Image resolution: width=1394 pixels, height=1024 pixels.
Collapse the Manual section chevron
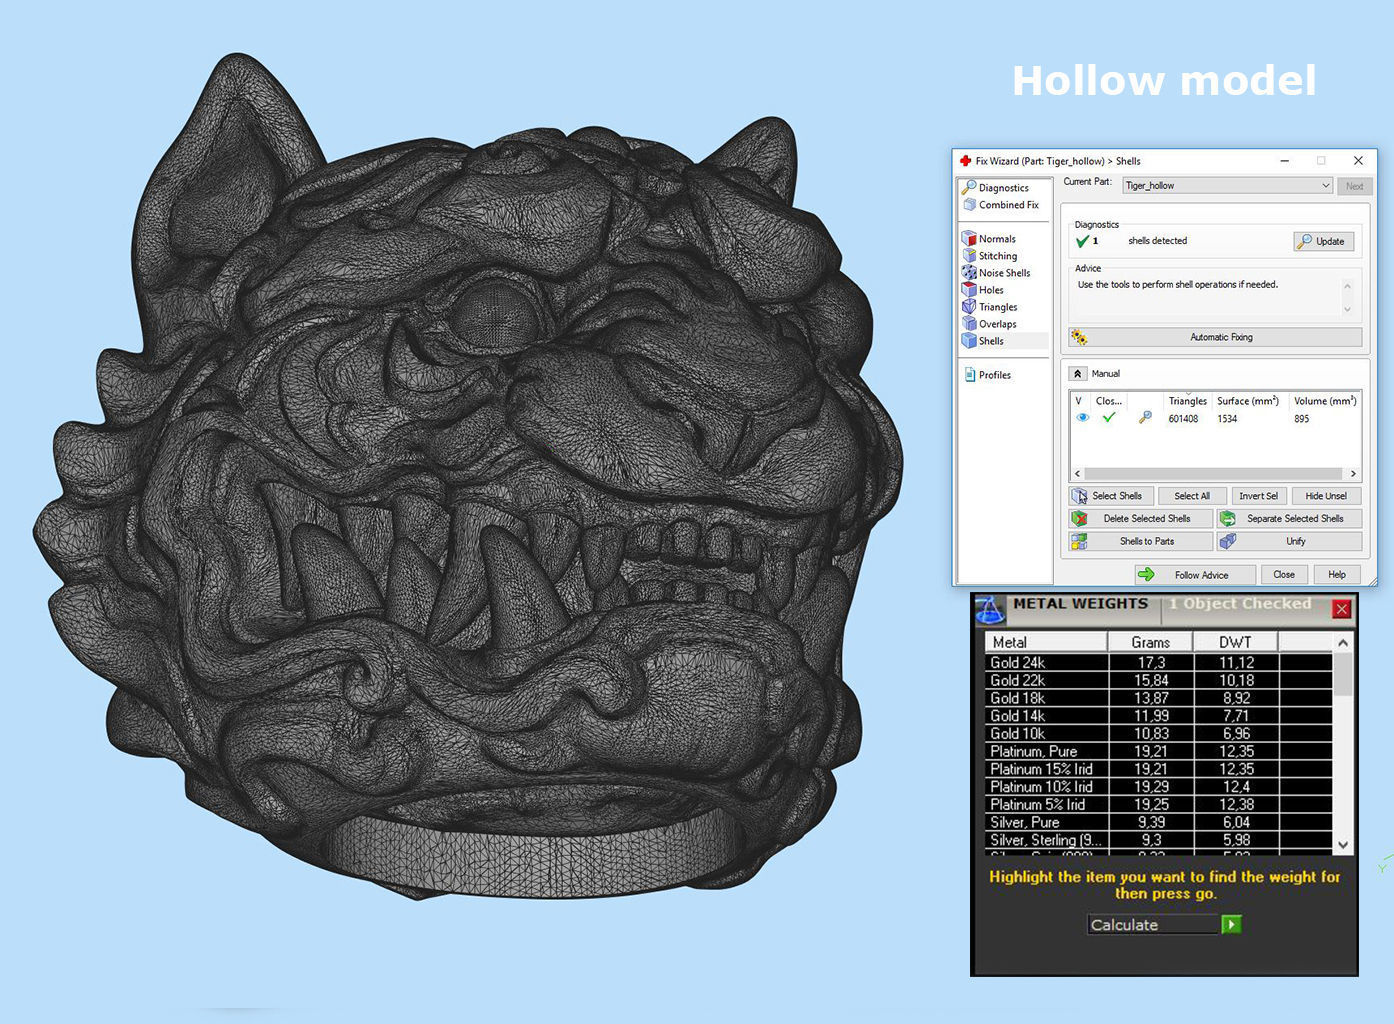[x=1077, y=374]
